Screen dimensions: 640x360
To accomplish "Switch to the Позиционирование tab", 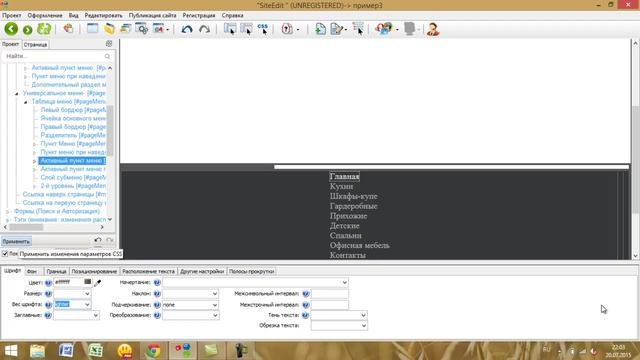I will tap(94, 271).
